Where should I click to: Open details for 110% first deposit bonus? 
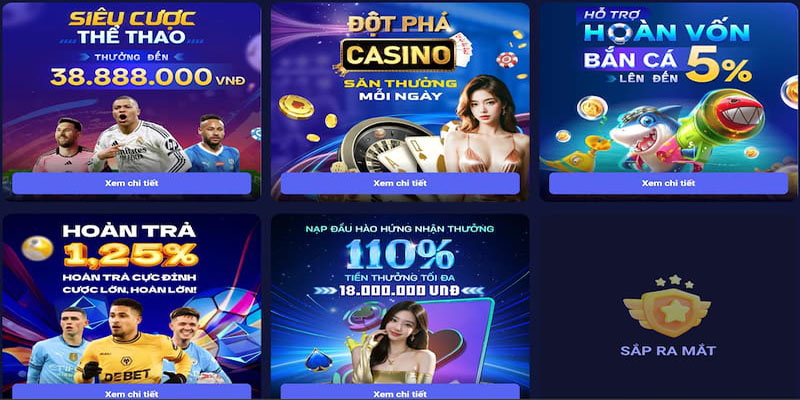coord(400,393)
